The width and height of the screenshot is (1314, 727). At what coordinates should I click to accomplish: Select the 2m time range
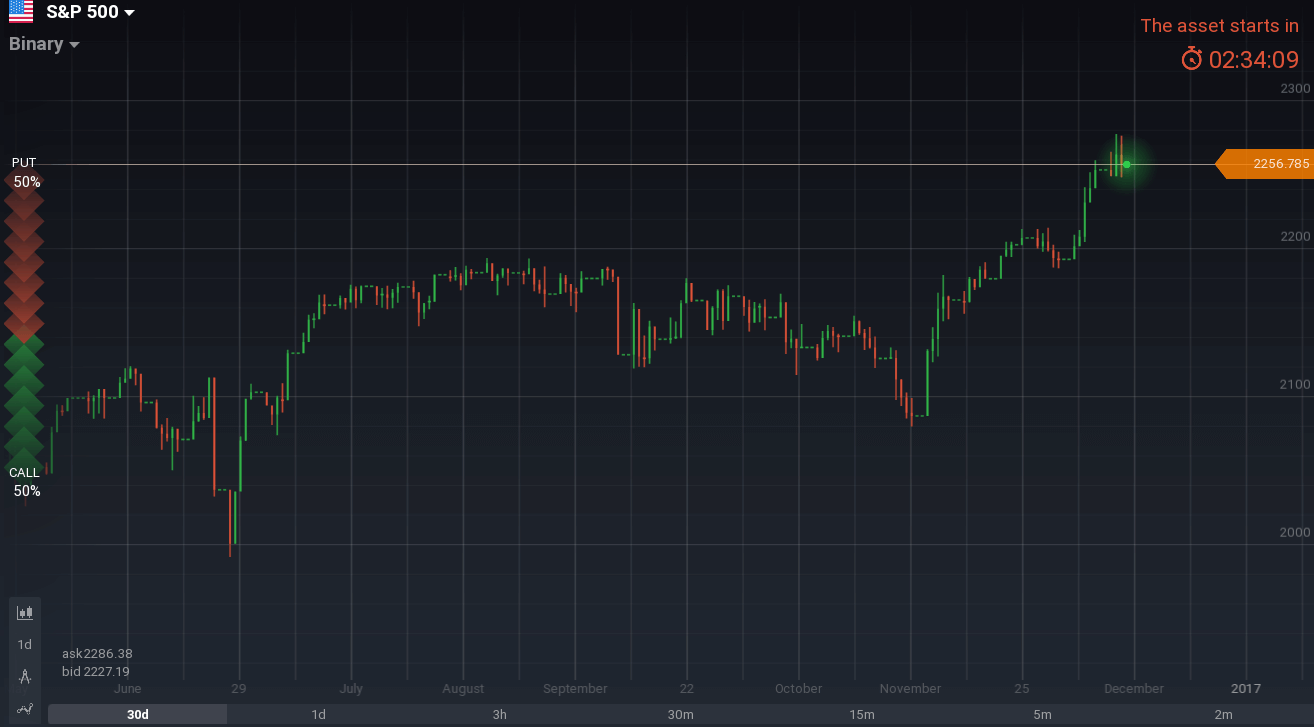(1223, 714)
